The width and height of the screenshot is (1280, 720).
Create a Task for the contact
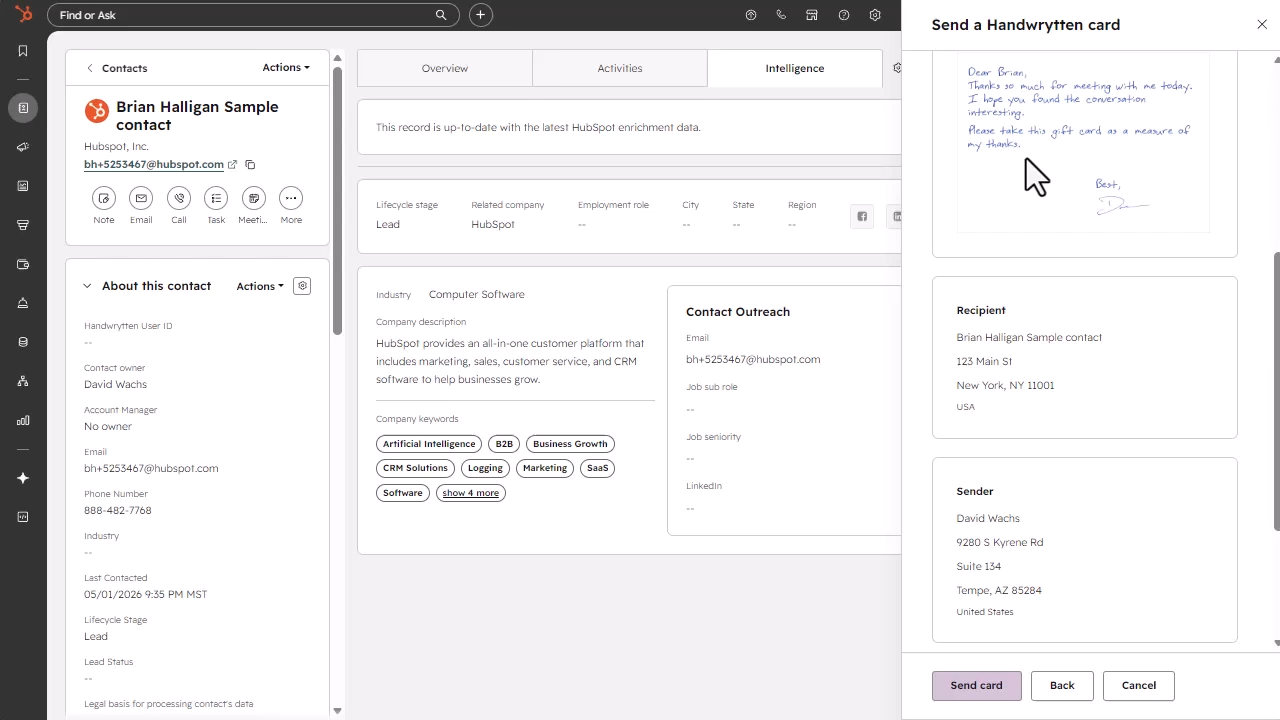tap(216, 198)
